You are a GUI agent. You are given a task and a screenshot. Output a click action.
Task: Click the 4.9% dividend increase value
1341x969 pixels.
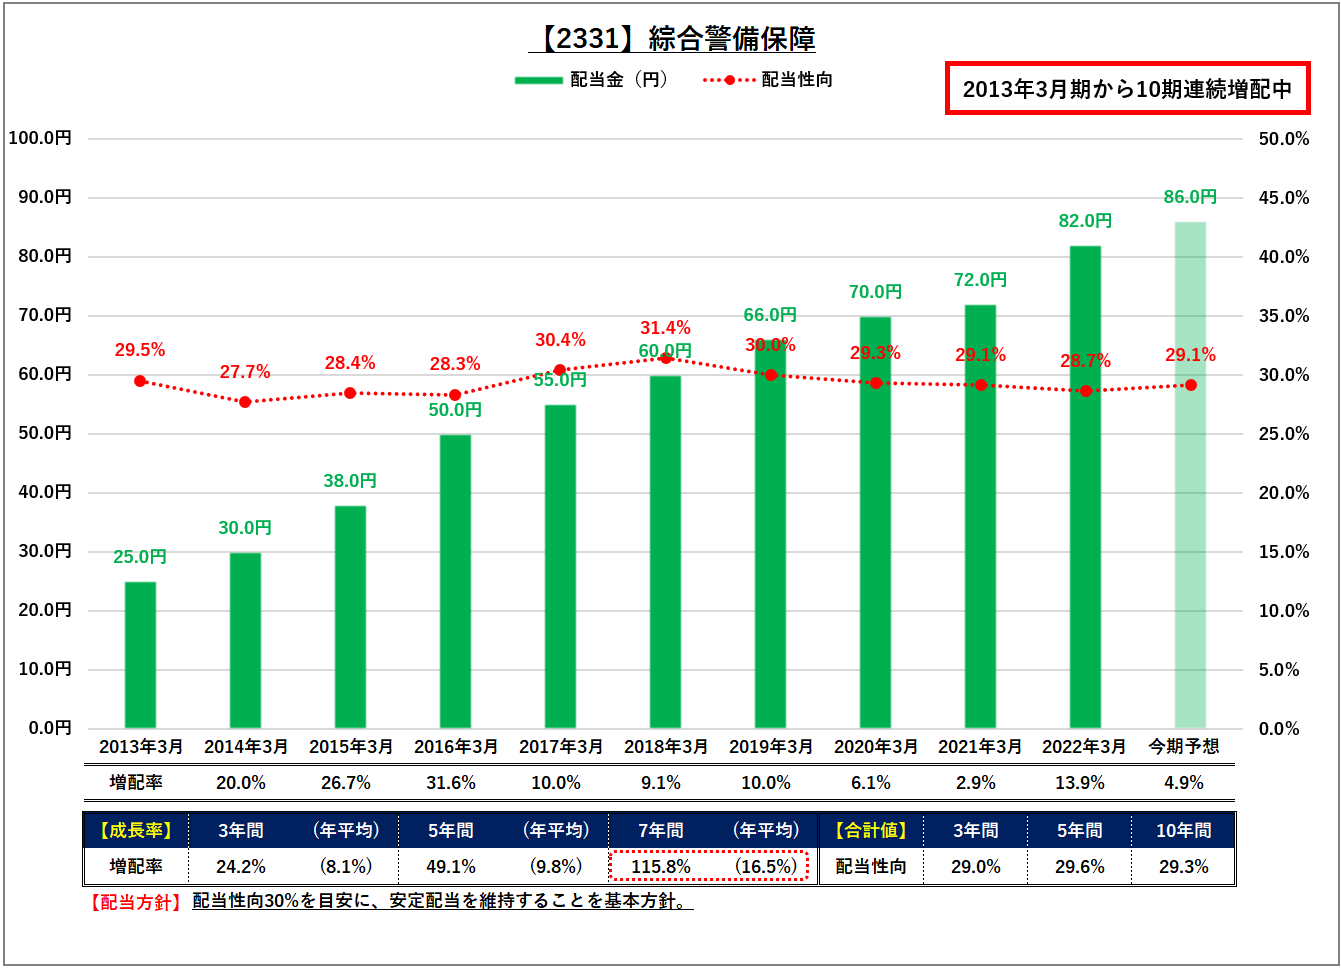(1184, 783)
